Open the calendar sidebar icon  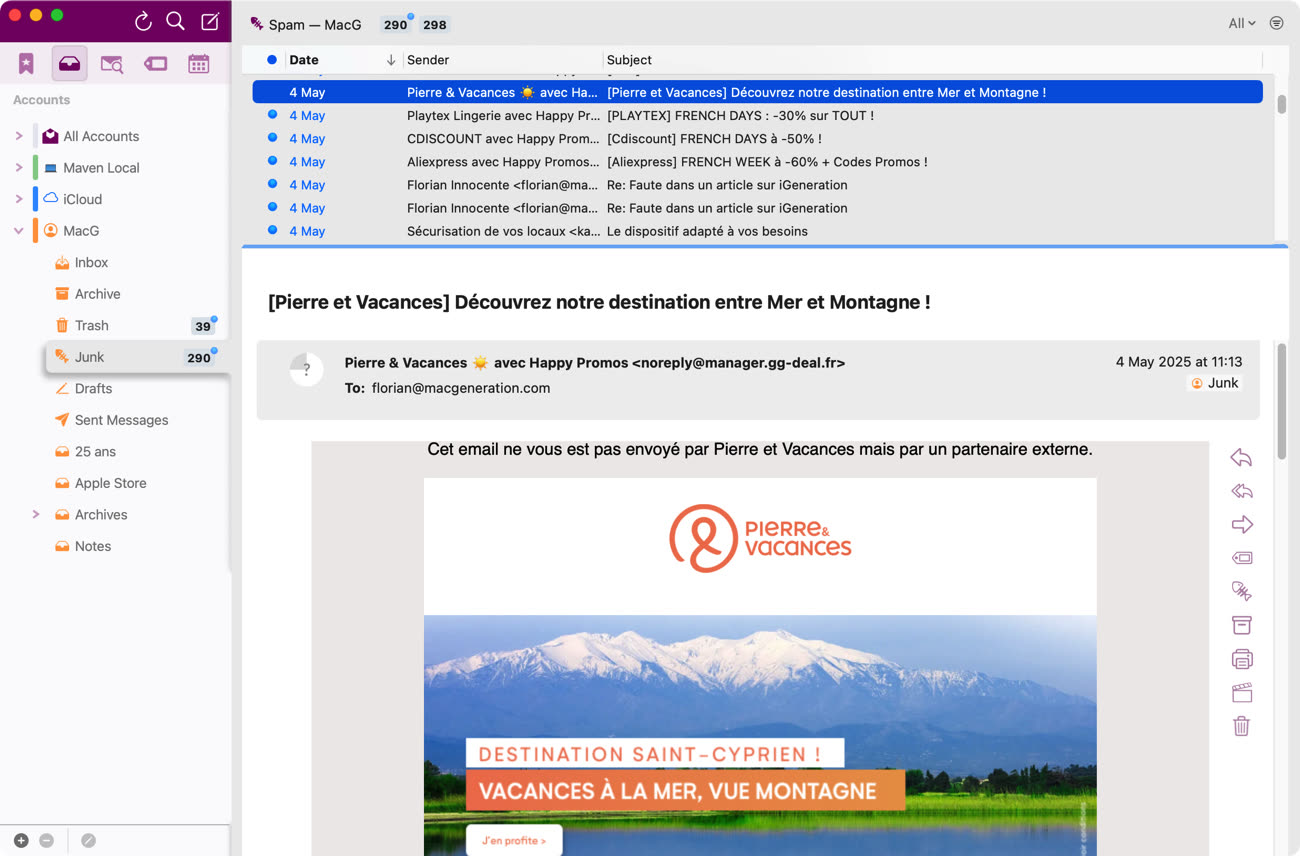[x=199, y=64]
